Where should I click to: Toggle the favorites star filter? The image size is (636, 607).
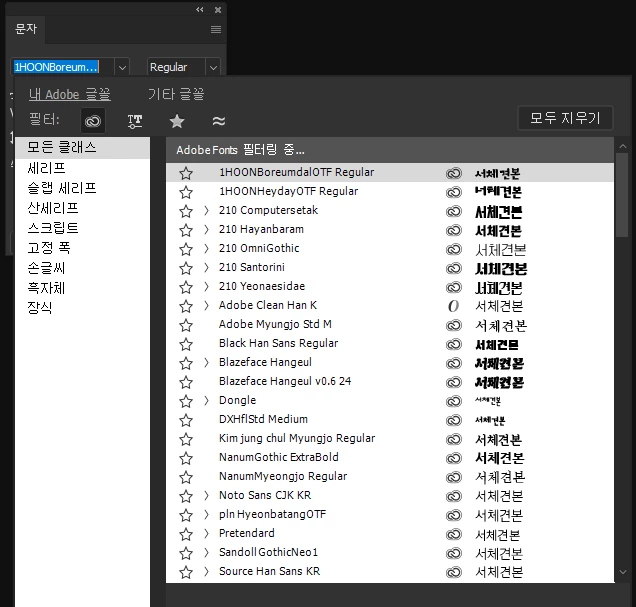pos(177,121)
